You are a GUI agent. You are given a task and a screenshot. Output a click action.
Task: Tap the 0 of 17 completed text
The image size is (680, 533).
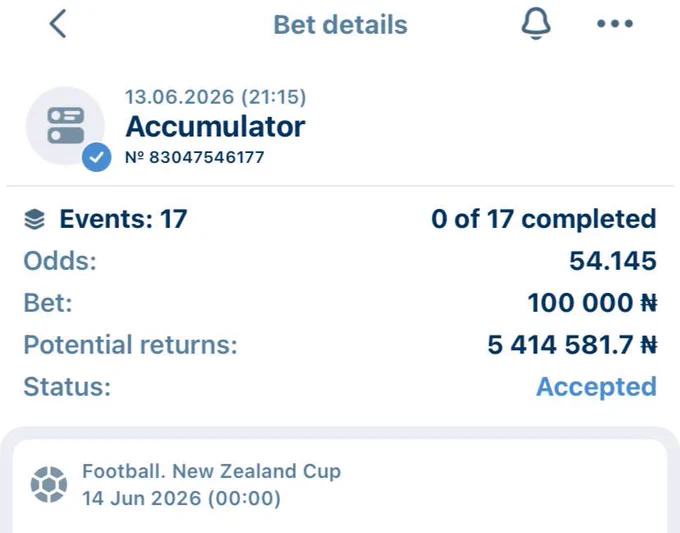pos(543,219)
